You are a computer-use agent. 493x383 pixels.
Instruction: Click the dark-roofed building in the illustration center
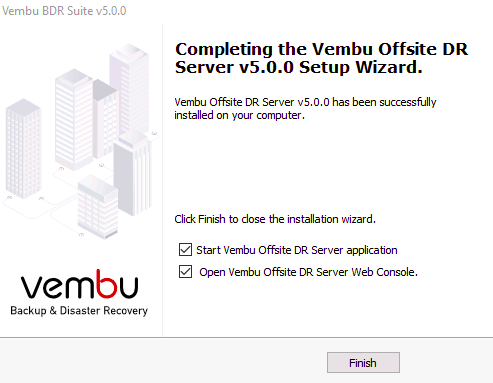pos(105,117)
